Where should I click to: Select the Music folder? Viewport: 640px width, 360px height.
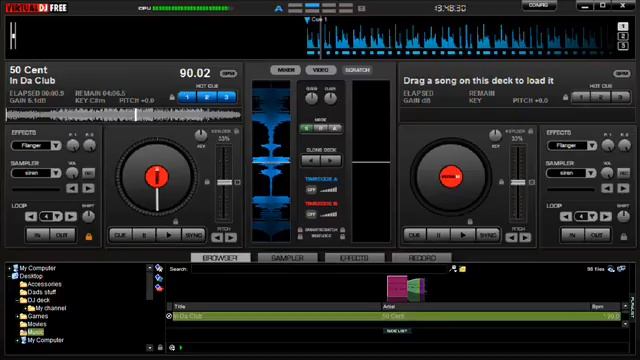click(x=35, y=332)
